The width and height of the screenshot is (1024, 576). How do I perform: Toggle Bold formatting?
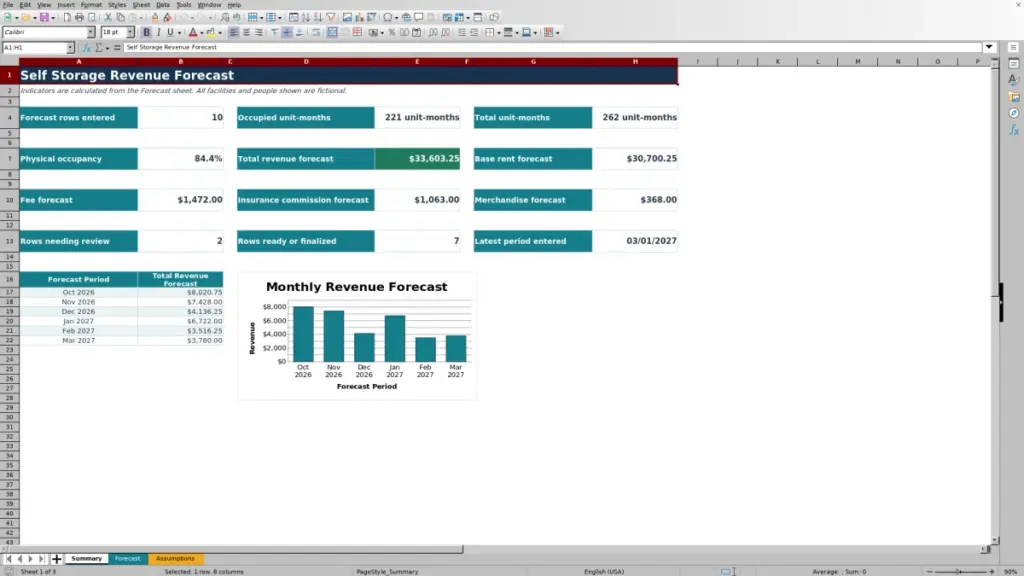146,32
